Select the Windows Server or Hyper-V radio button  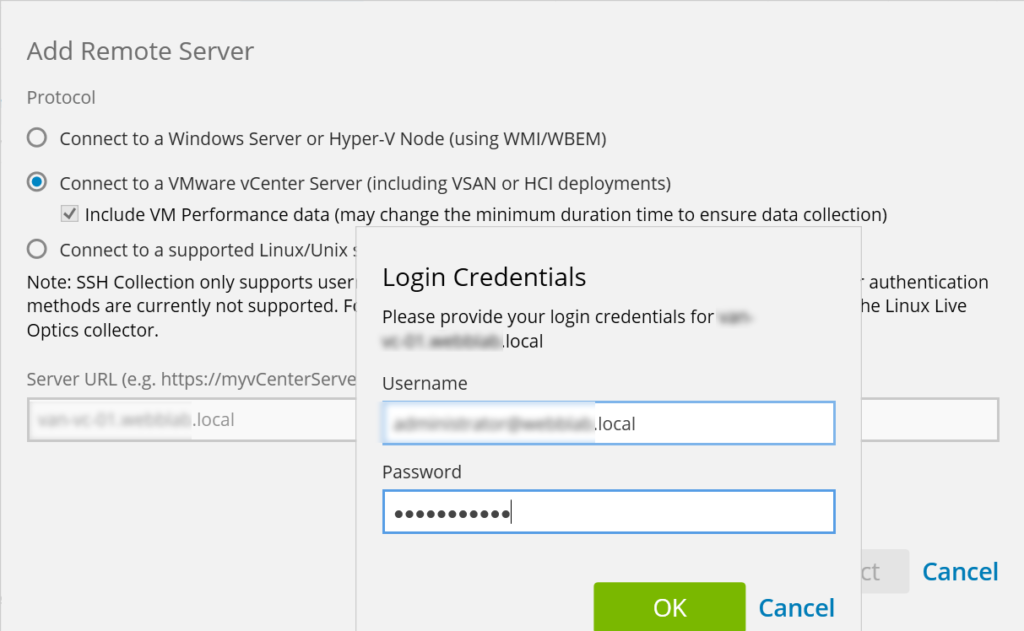click(x=37, y=138)
